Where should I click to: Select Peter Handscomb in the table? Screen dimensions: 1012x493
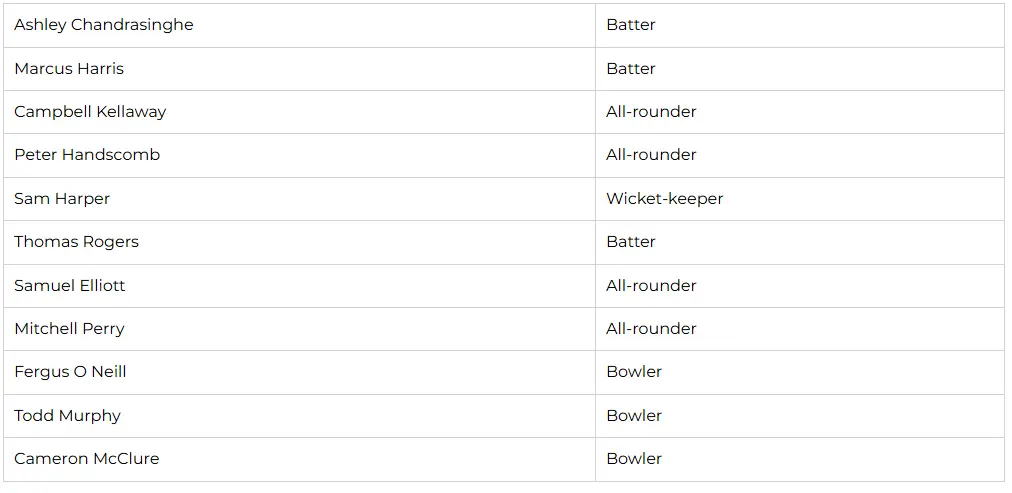(87, 155)
